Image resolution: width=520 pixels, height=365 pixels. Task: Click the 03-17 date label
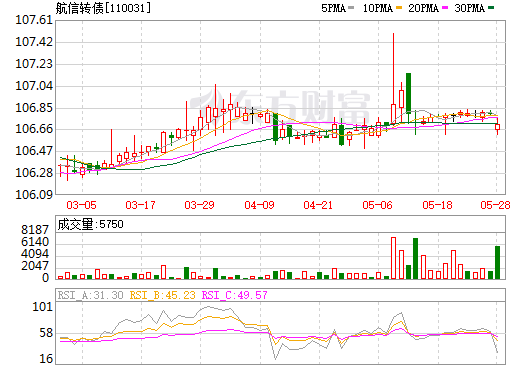(x=140, y=205)
